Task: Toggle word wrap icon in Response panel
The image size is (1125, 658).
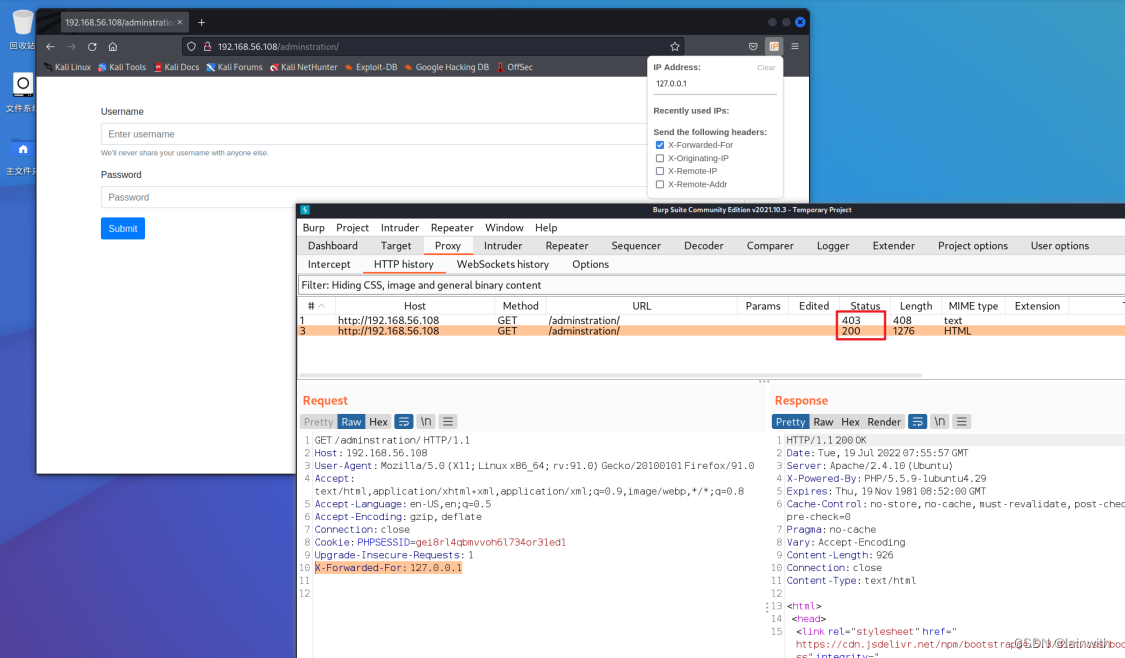Action: point(918,422)
